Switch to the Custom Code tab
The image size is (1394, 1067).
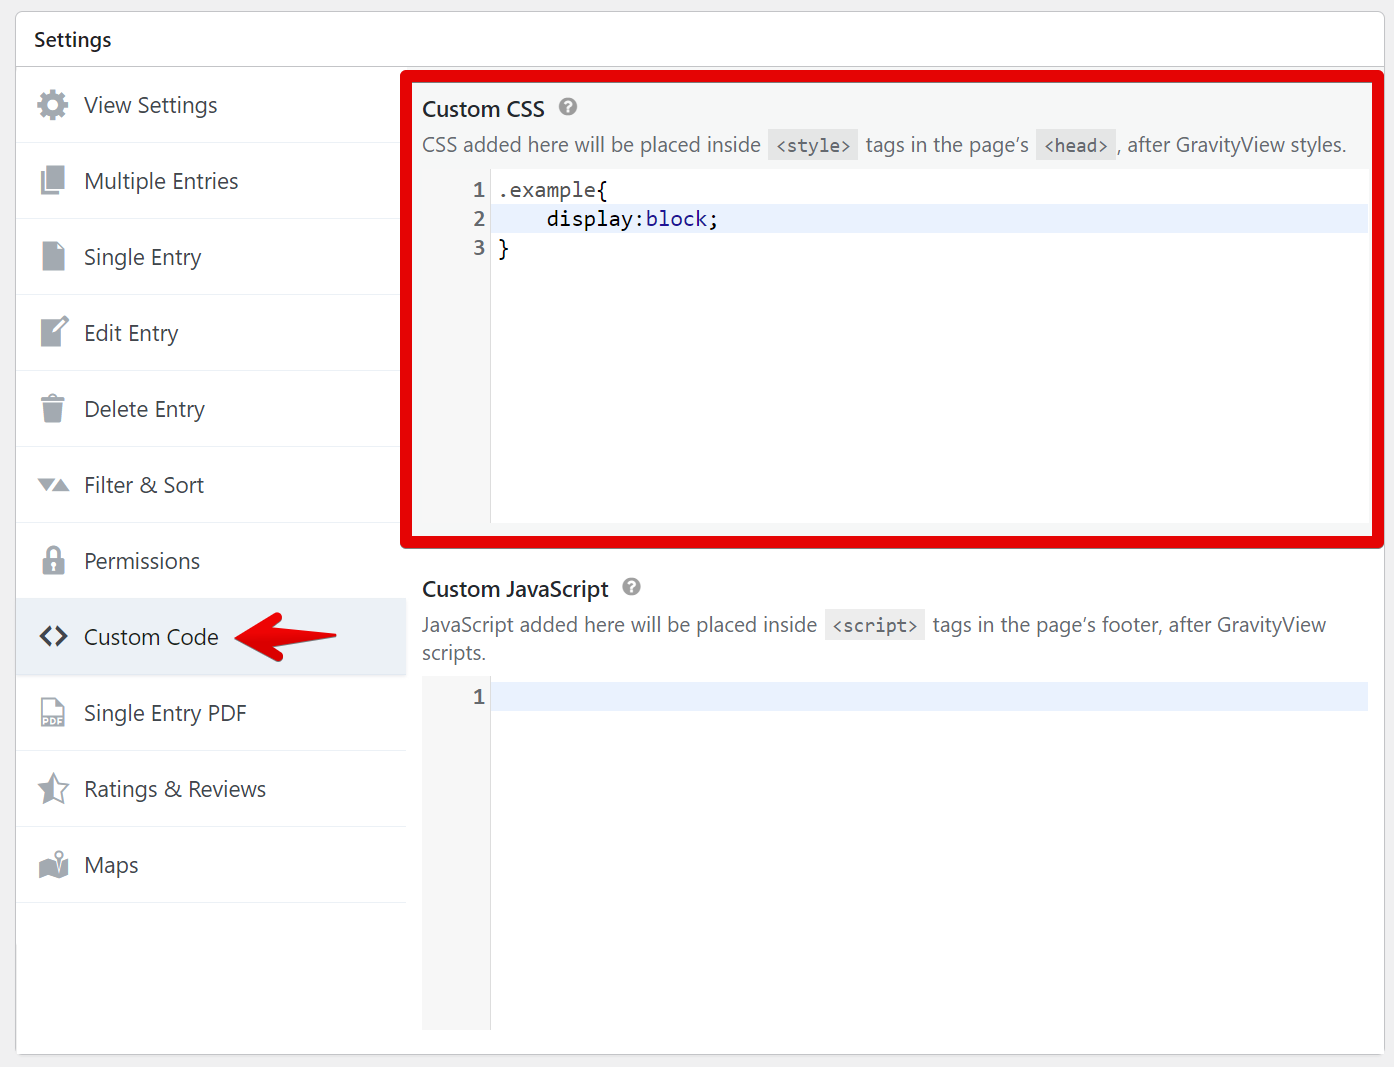151,637
